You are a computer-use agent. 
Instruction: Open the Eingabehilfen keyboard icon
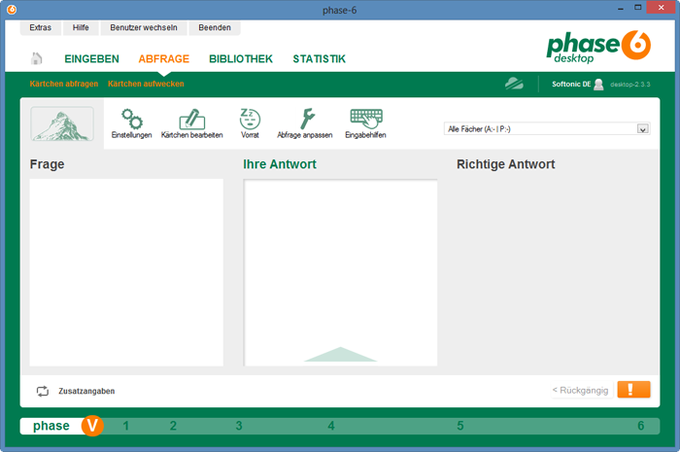tap(366, 118)
